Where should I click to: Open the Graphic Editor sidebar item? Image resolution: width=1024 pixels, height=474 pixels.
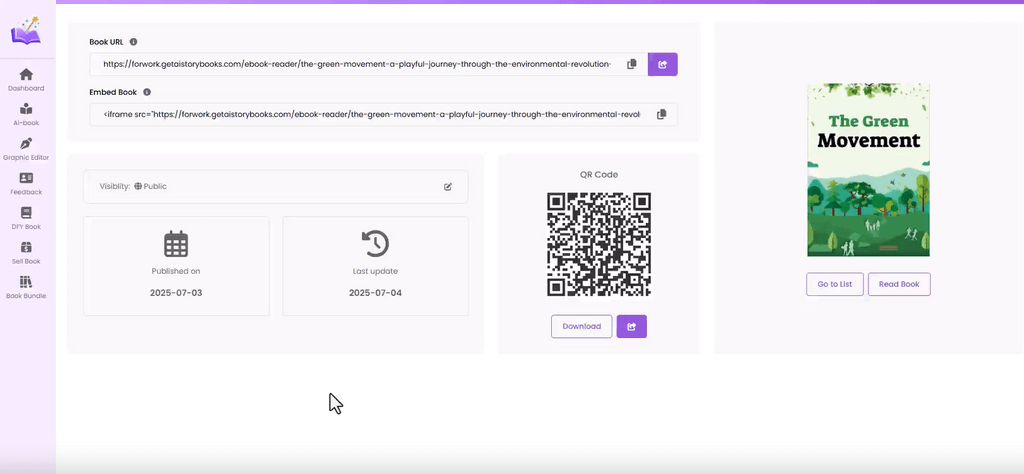[26, 149]
